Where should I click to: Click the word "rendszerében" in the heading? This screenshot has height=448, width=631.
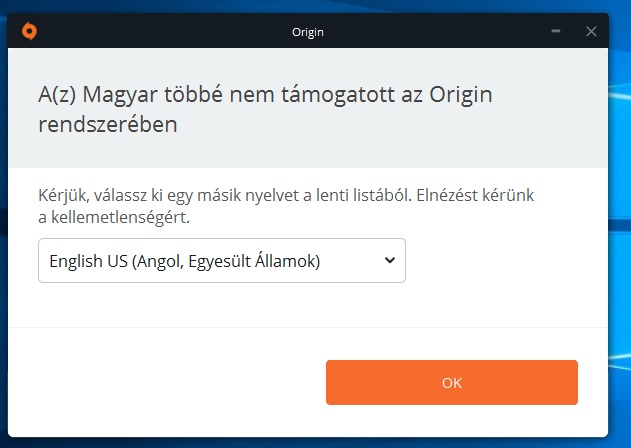[x=111, y=126]
